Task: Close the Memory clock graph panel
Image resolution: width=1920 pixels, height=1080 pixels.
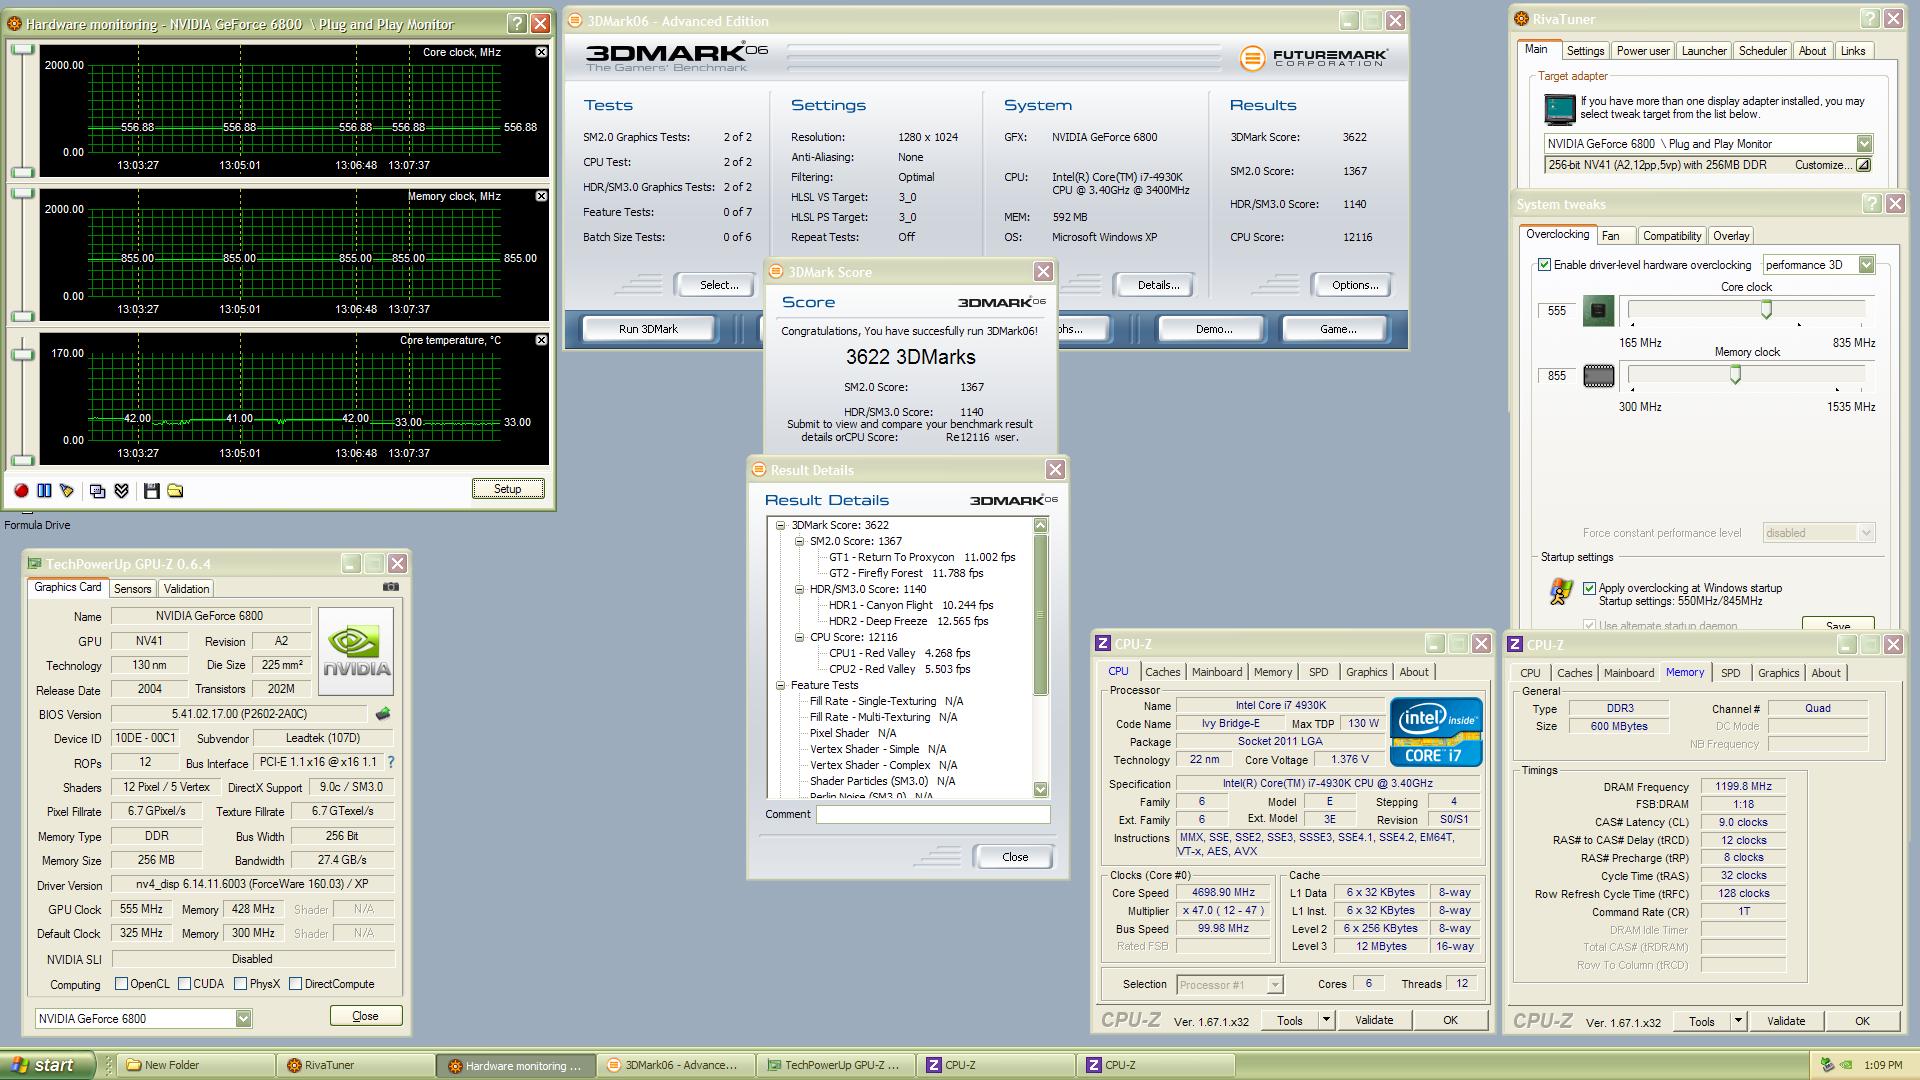Action: [x=541, y=196]
